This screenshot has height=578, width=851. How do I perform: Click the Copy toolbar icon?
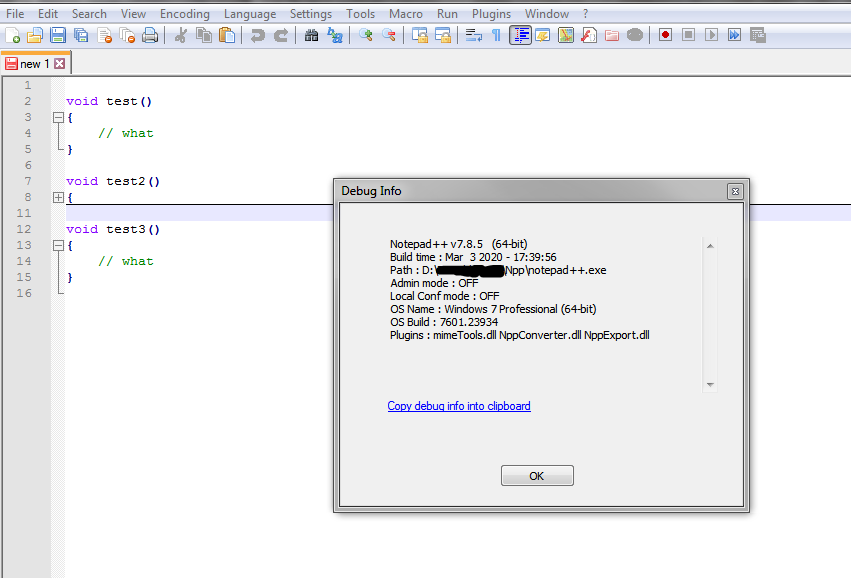pyautogui.click(x=204, y=35)
